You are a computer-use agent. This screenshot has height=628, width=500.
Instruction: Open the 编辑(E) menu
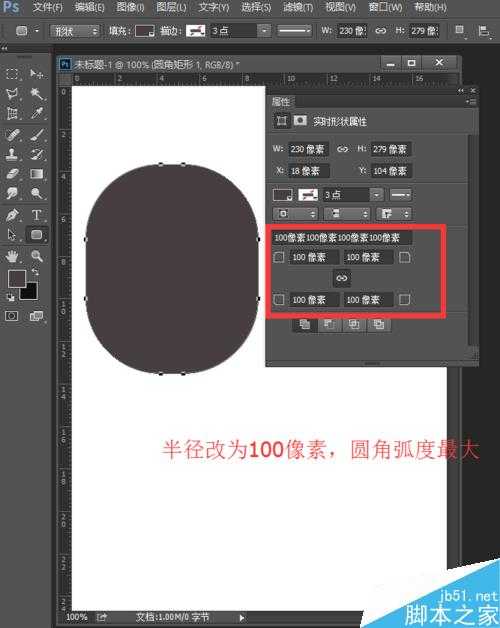89,7
